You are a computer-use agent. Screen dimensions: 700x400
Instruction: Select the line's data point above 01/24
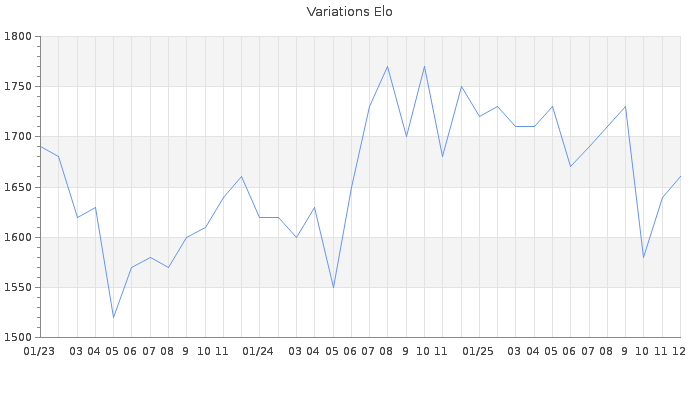(260, 217)
